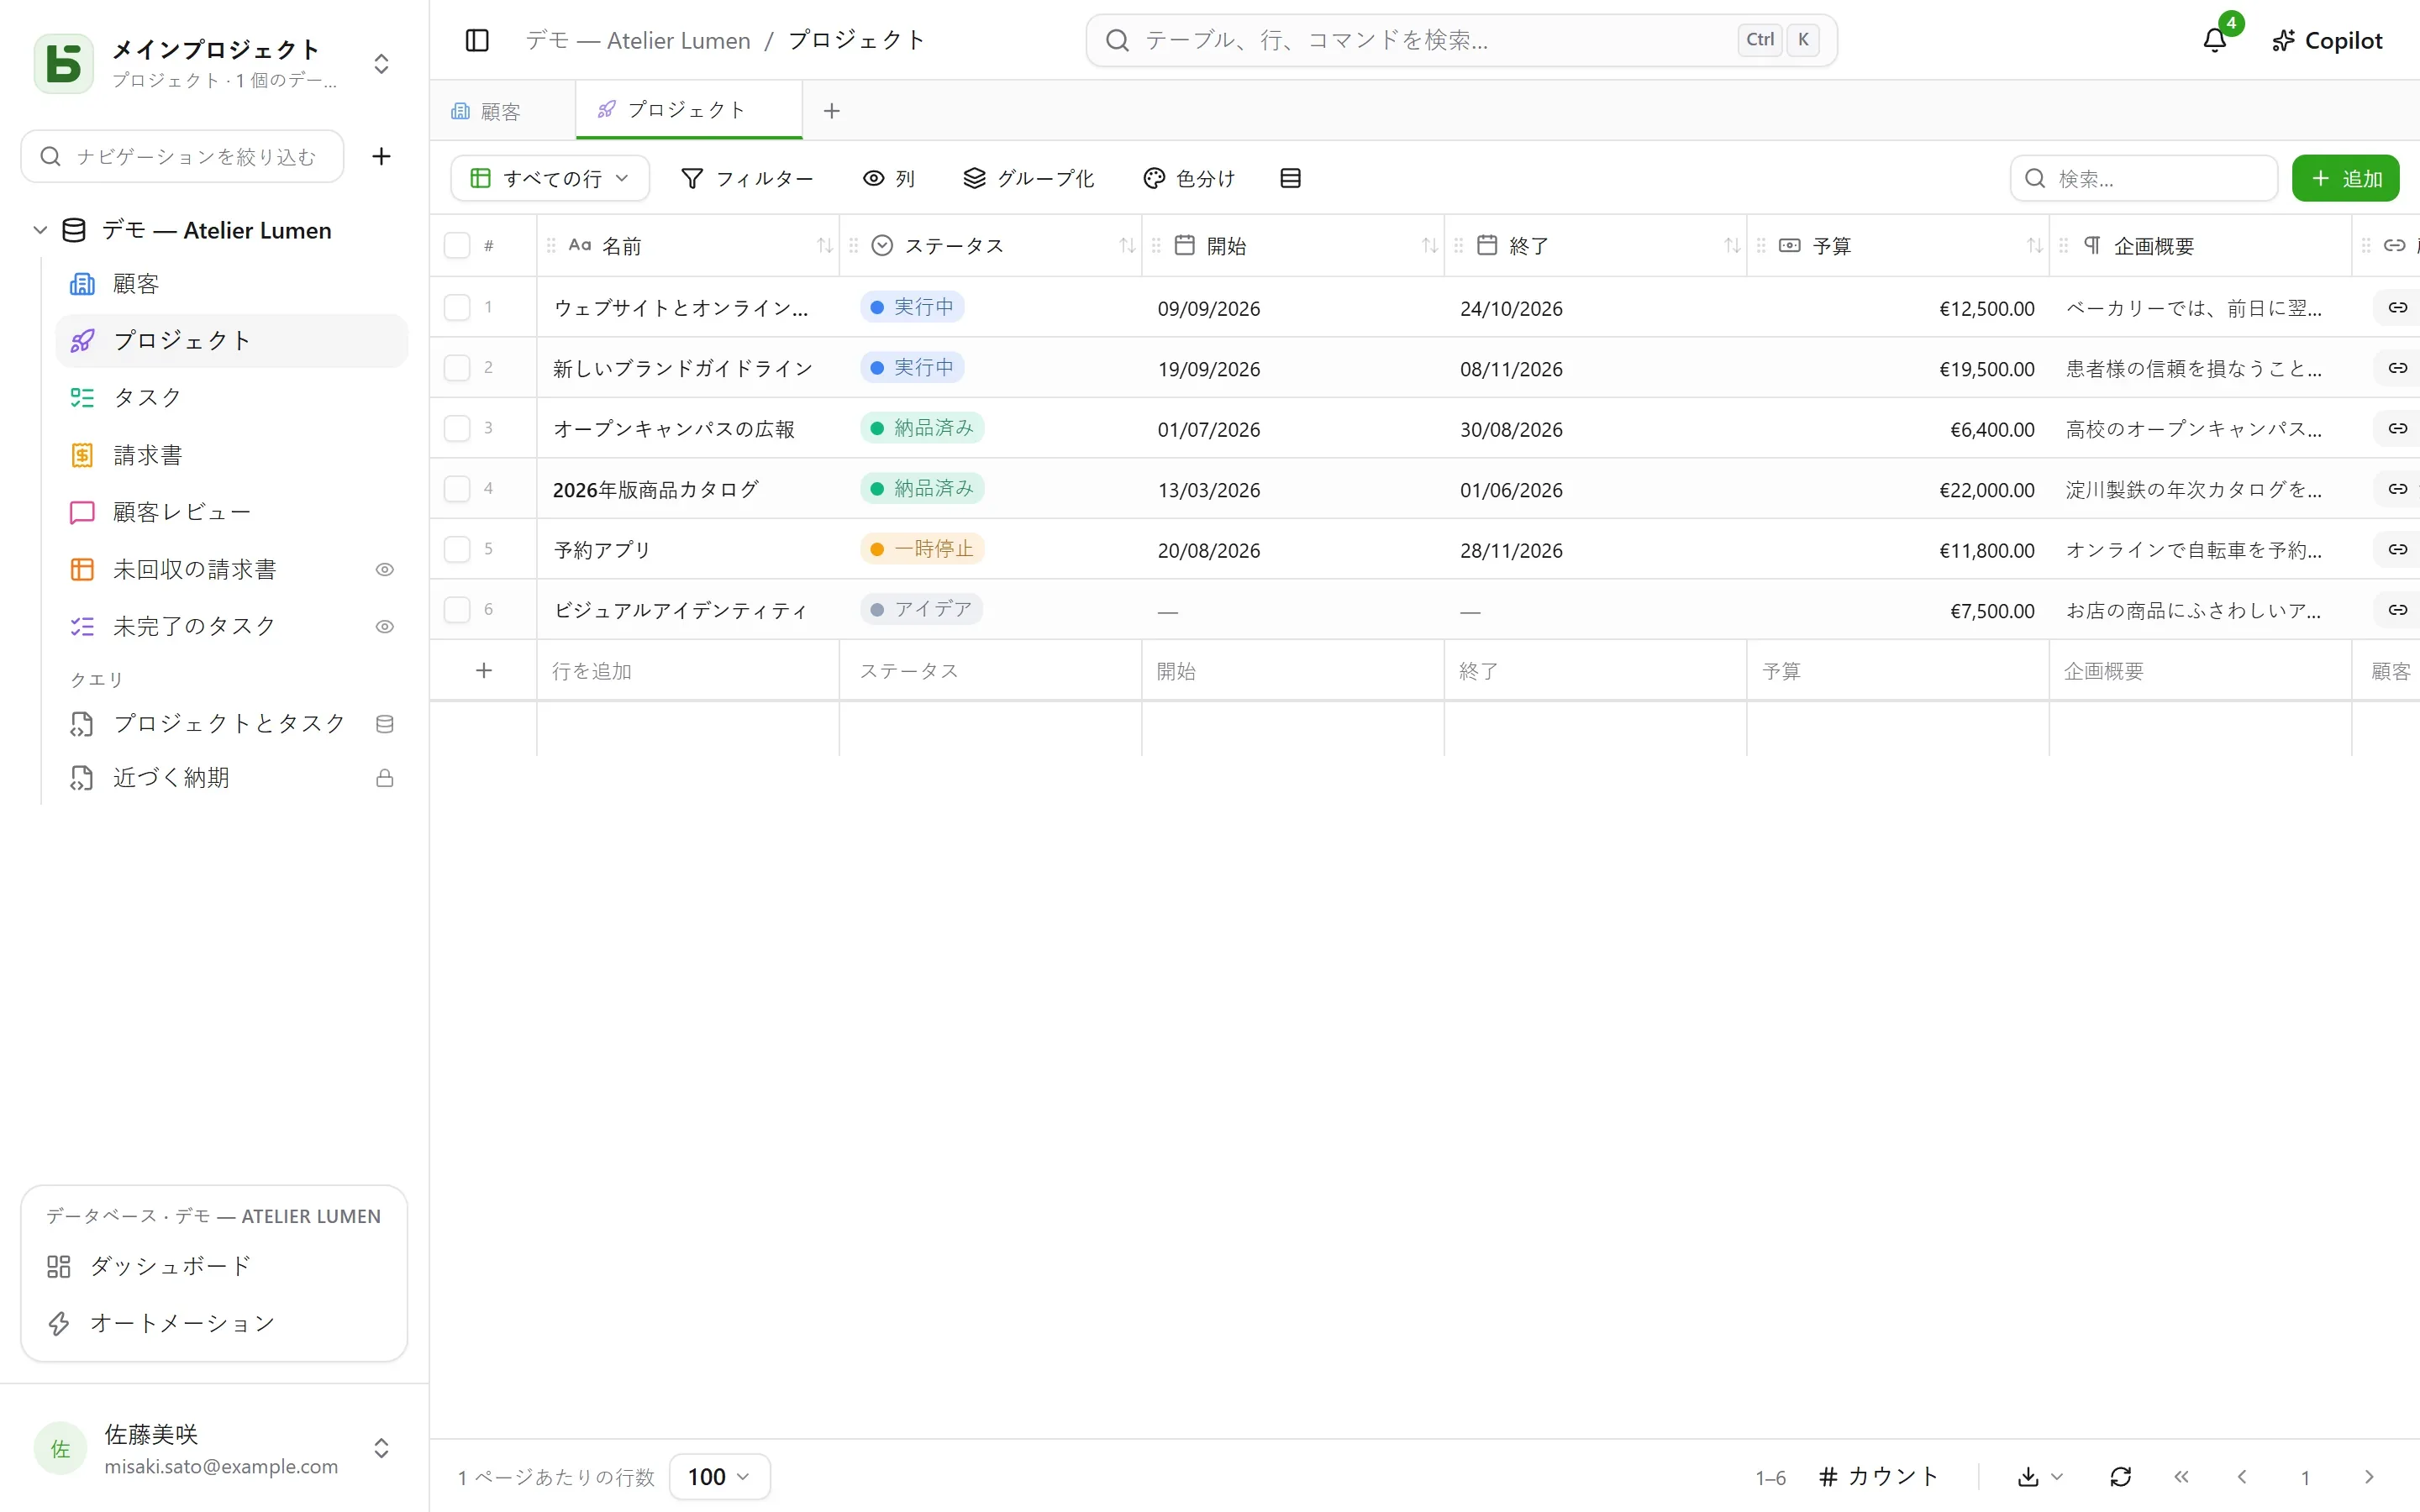Expand the メインプロジェクト workspace switcher
This screenshot has height=1512, width=2420.
click(381, 64)
